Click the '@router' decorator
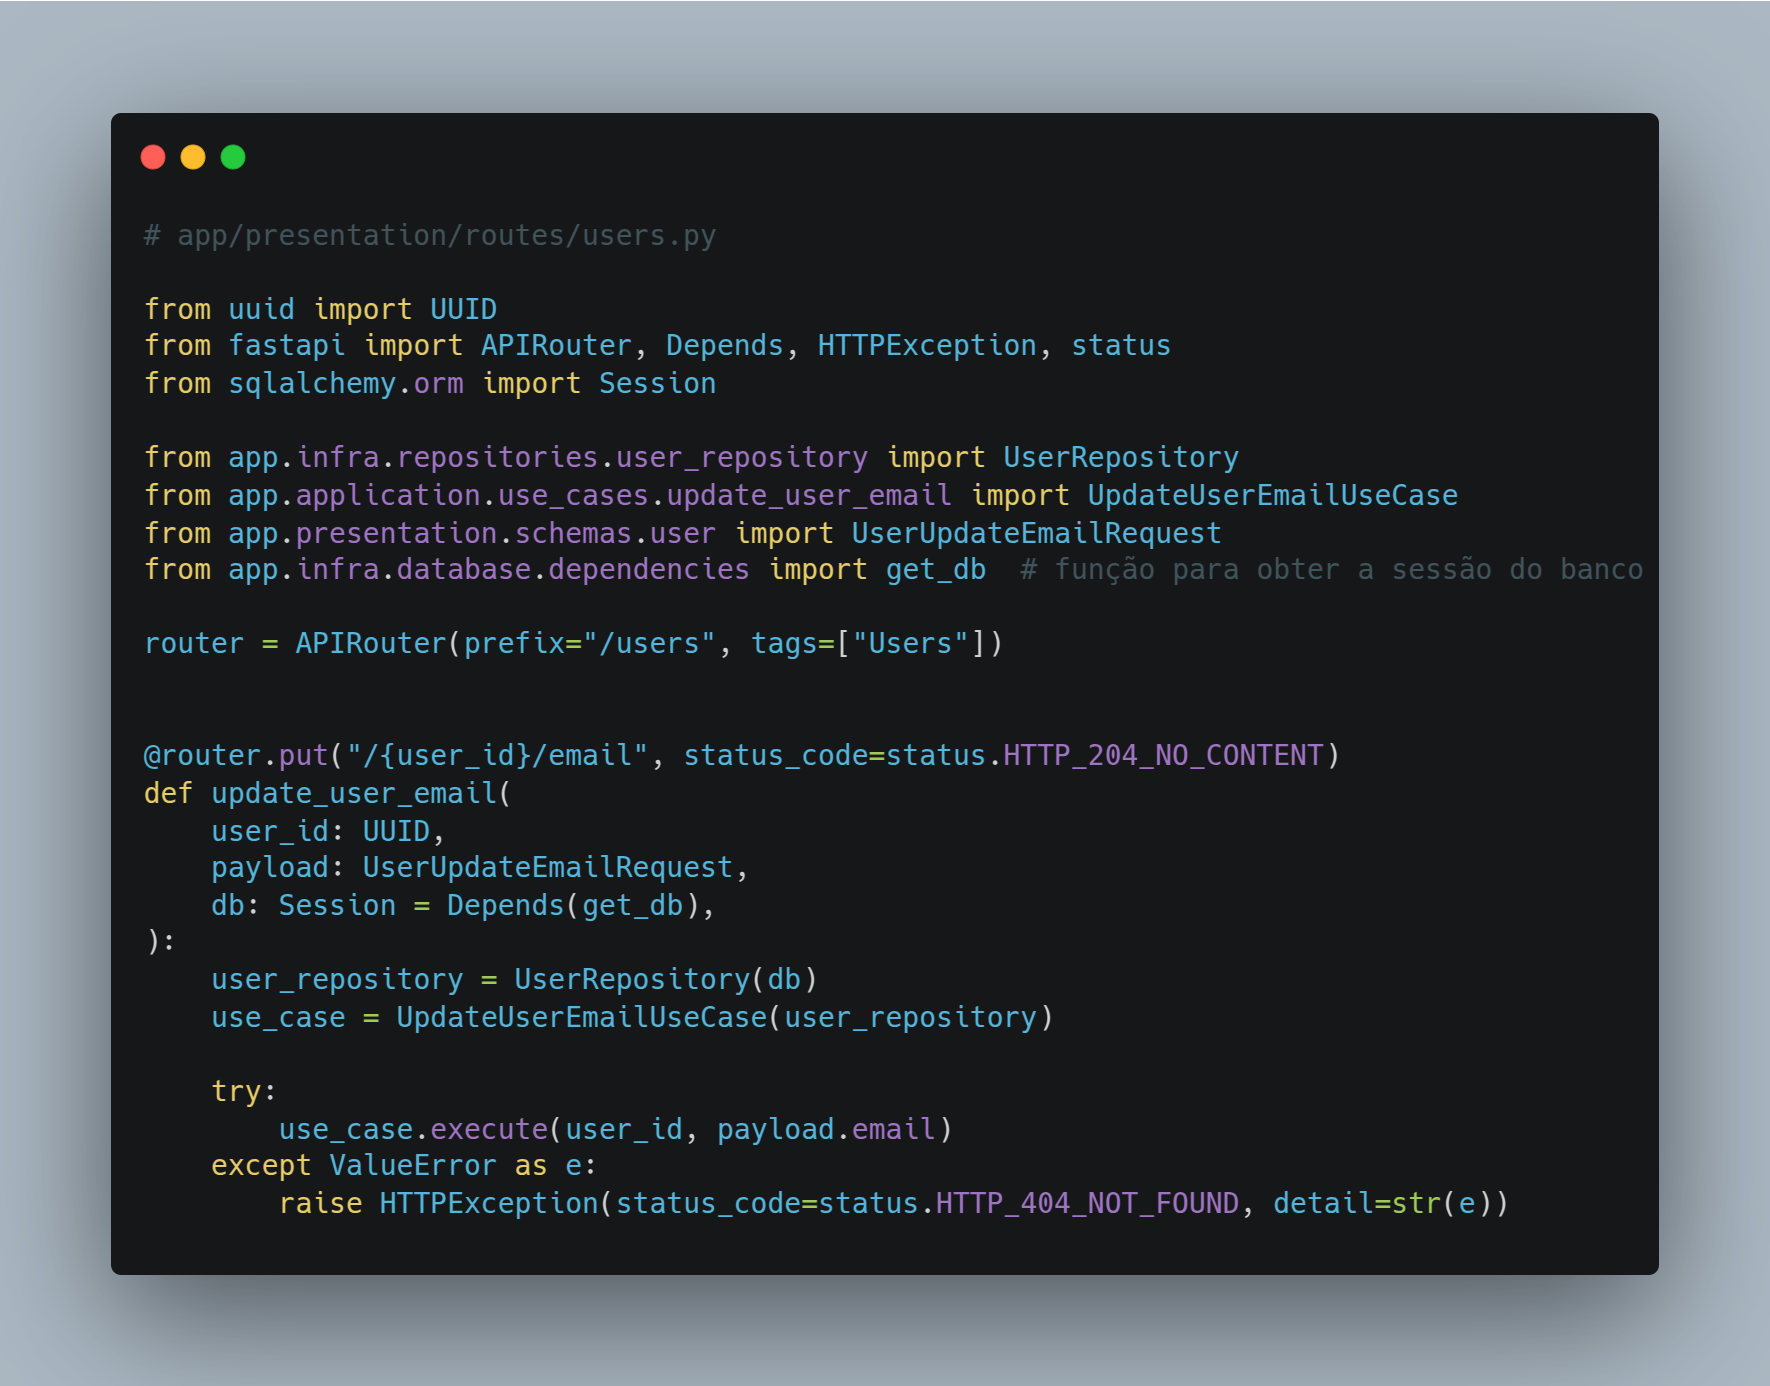Viewport: 1770px width, 1386px height. (x=203, y=755)
